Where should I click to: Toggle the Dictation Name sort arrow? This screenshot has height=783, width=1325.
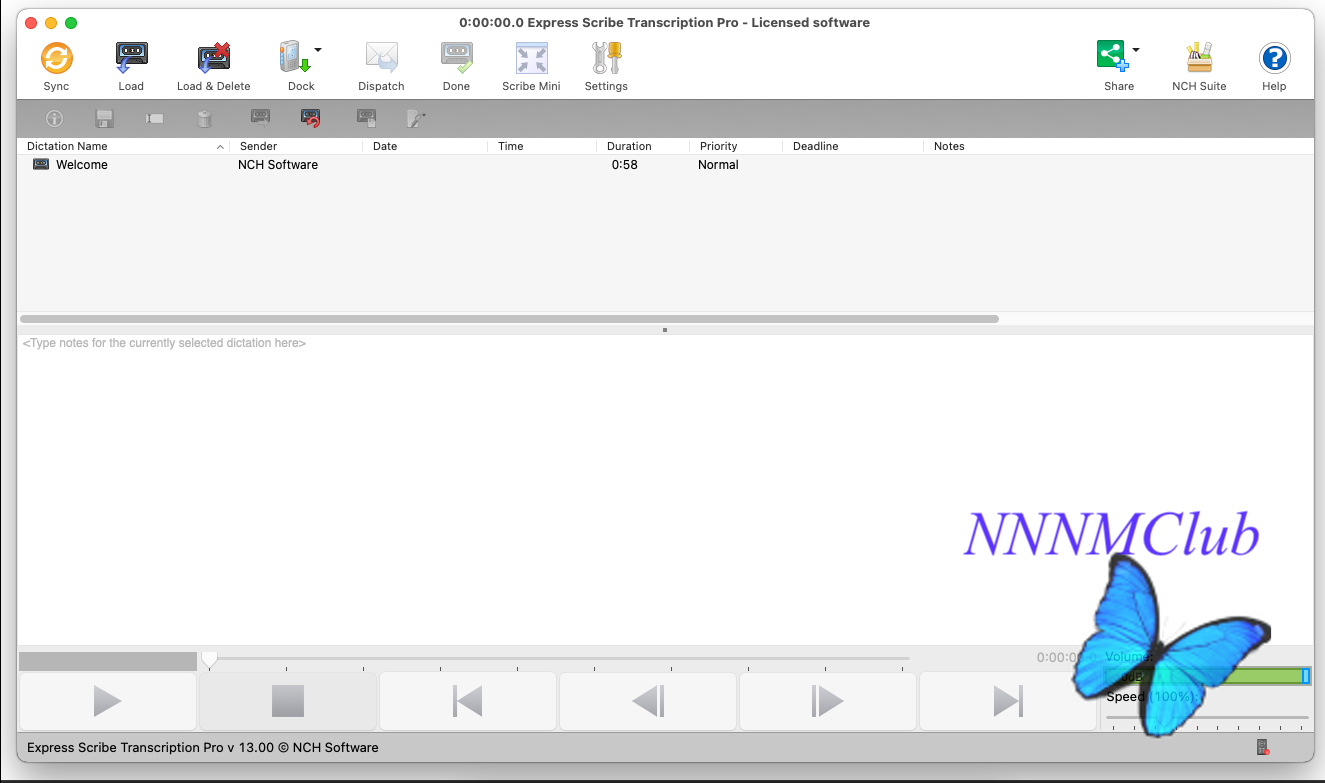pyautogui.click(x=220, y=147)
